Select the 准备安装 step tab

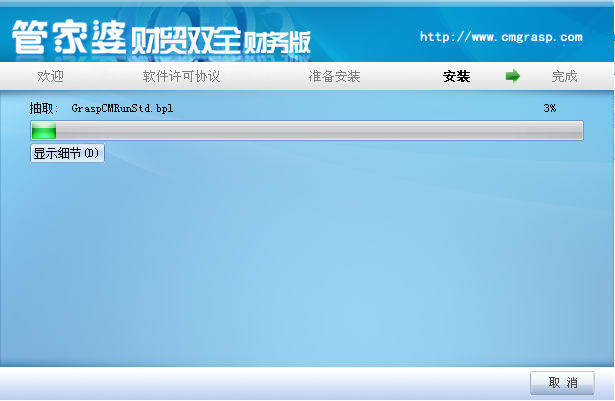(x=334, y=76)
